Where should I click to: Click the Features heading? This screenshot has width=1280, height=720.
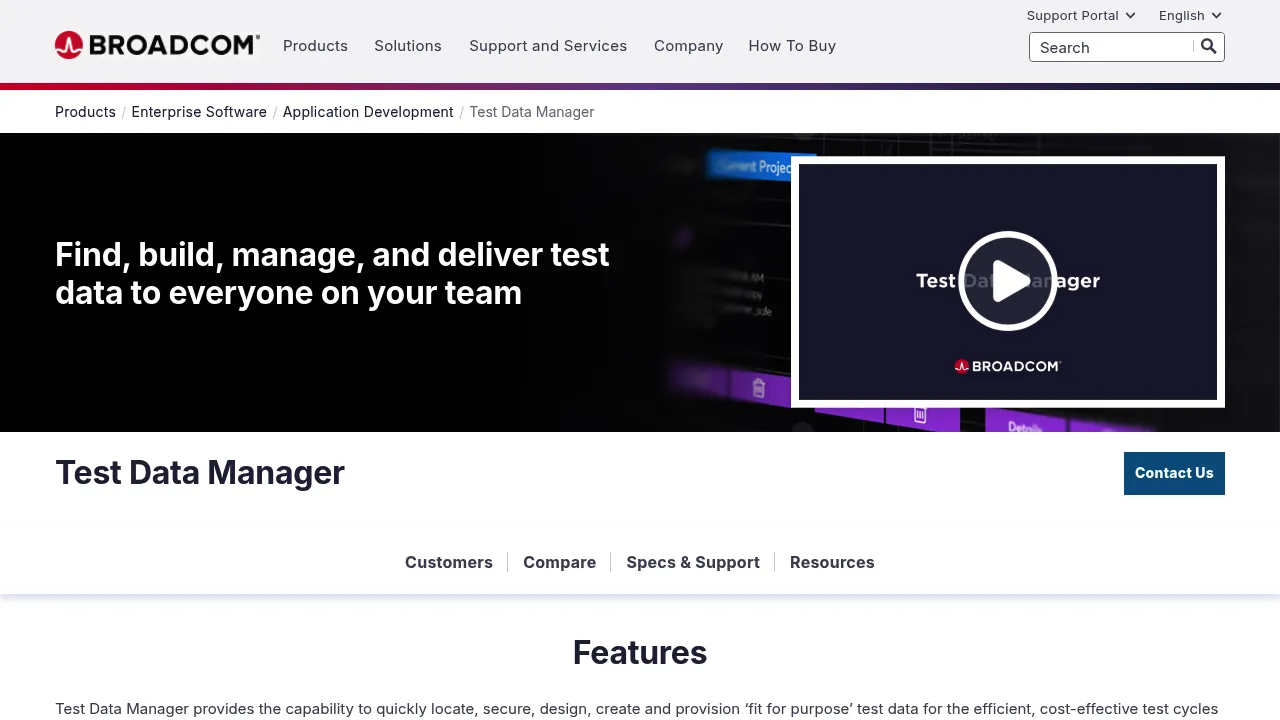(640, 652)
